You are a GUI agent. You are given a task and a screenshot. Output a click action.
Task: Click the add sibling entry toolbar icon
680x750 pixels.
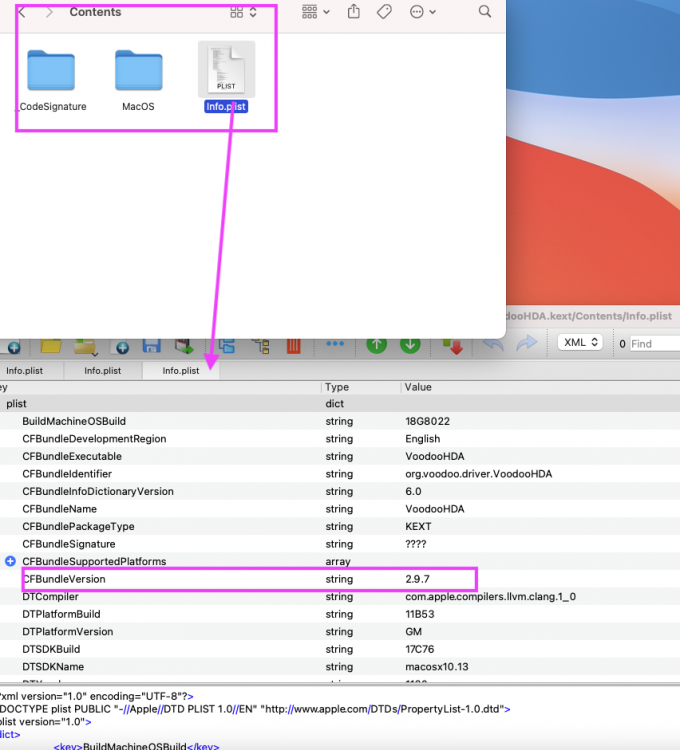227,346
